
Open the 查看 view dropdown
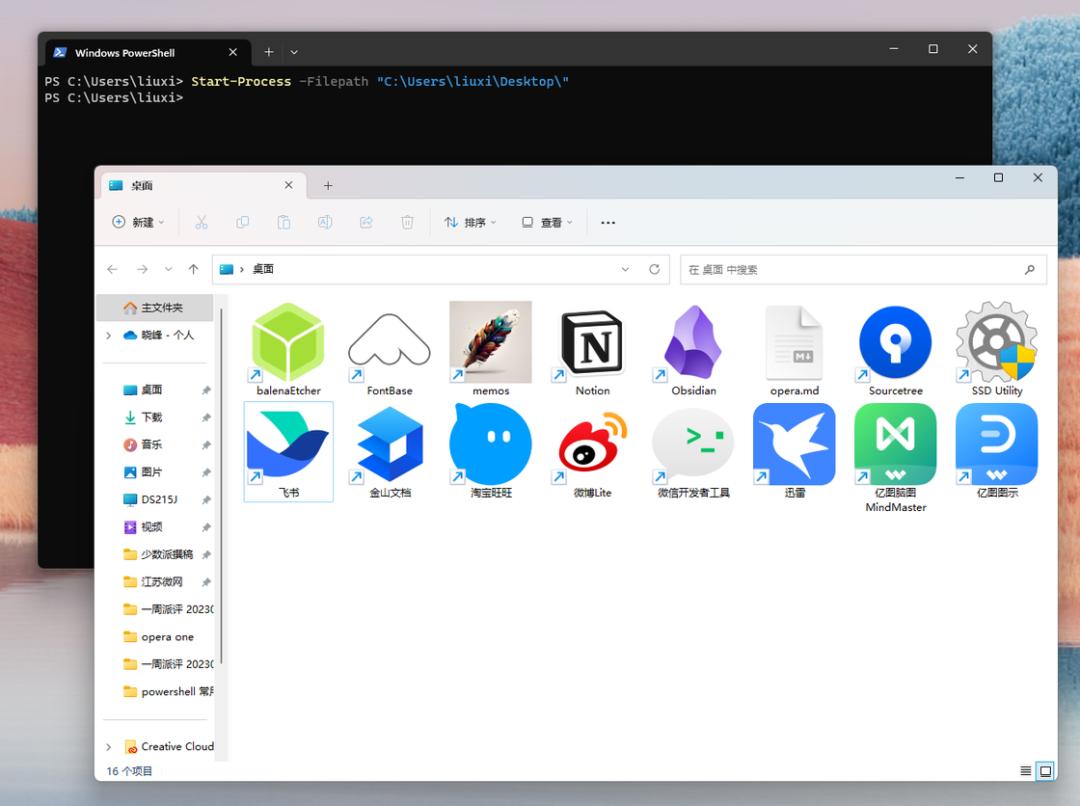tap(547, 222)
